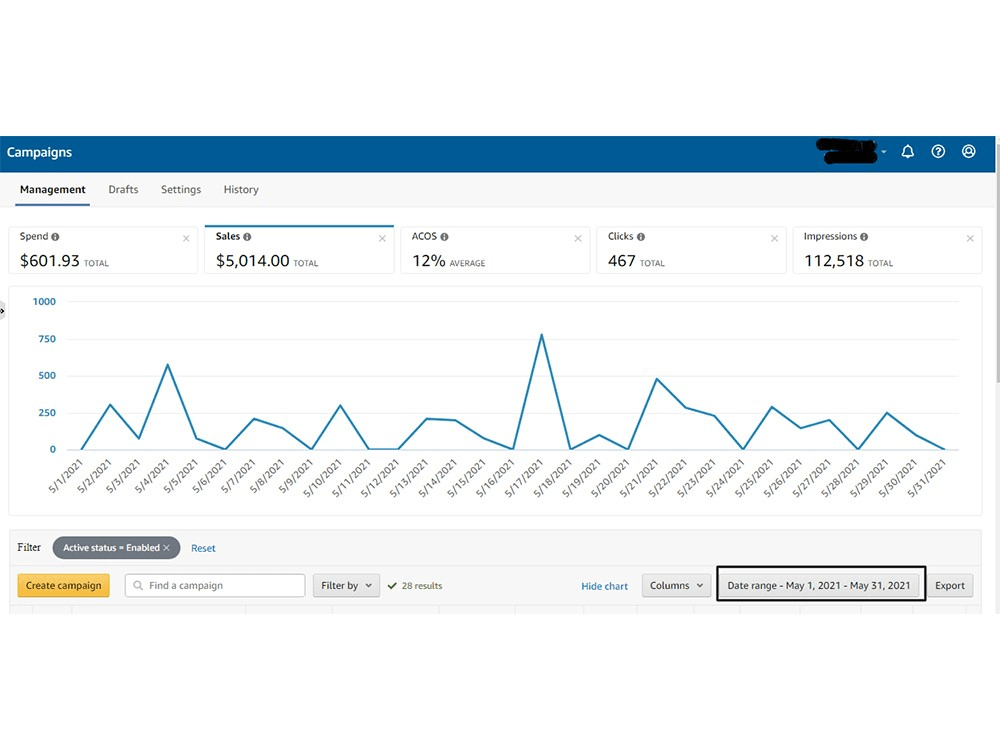
Task: Click the Hide chart link
Action: [604, 586]
